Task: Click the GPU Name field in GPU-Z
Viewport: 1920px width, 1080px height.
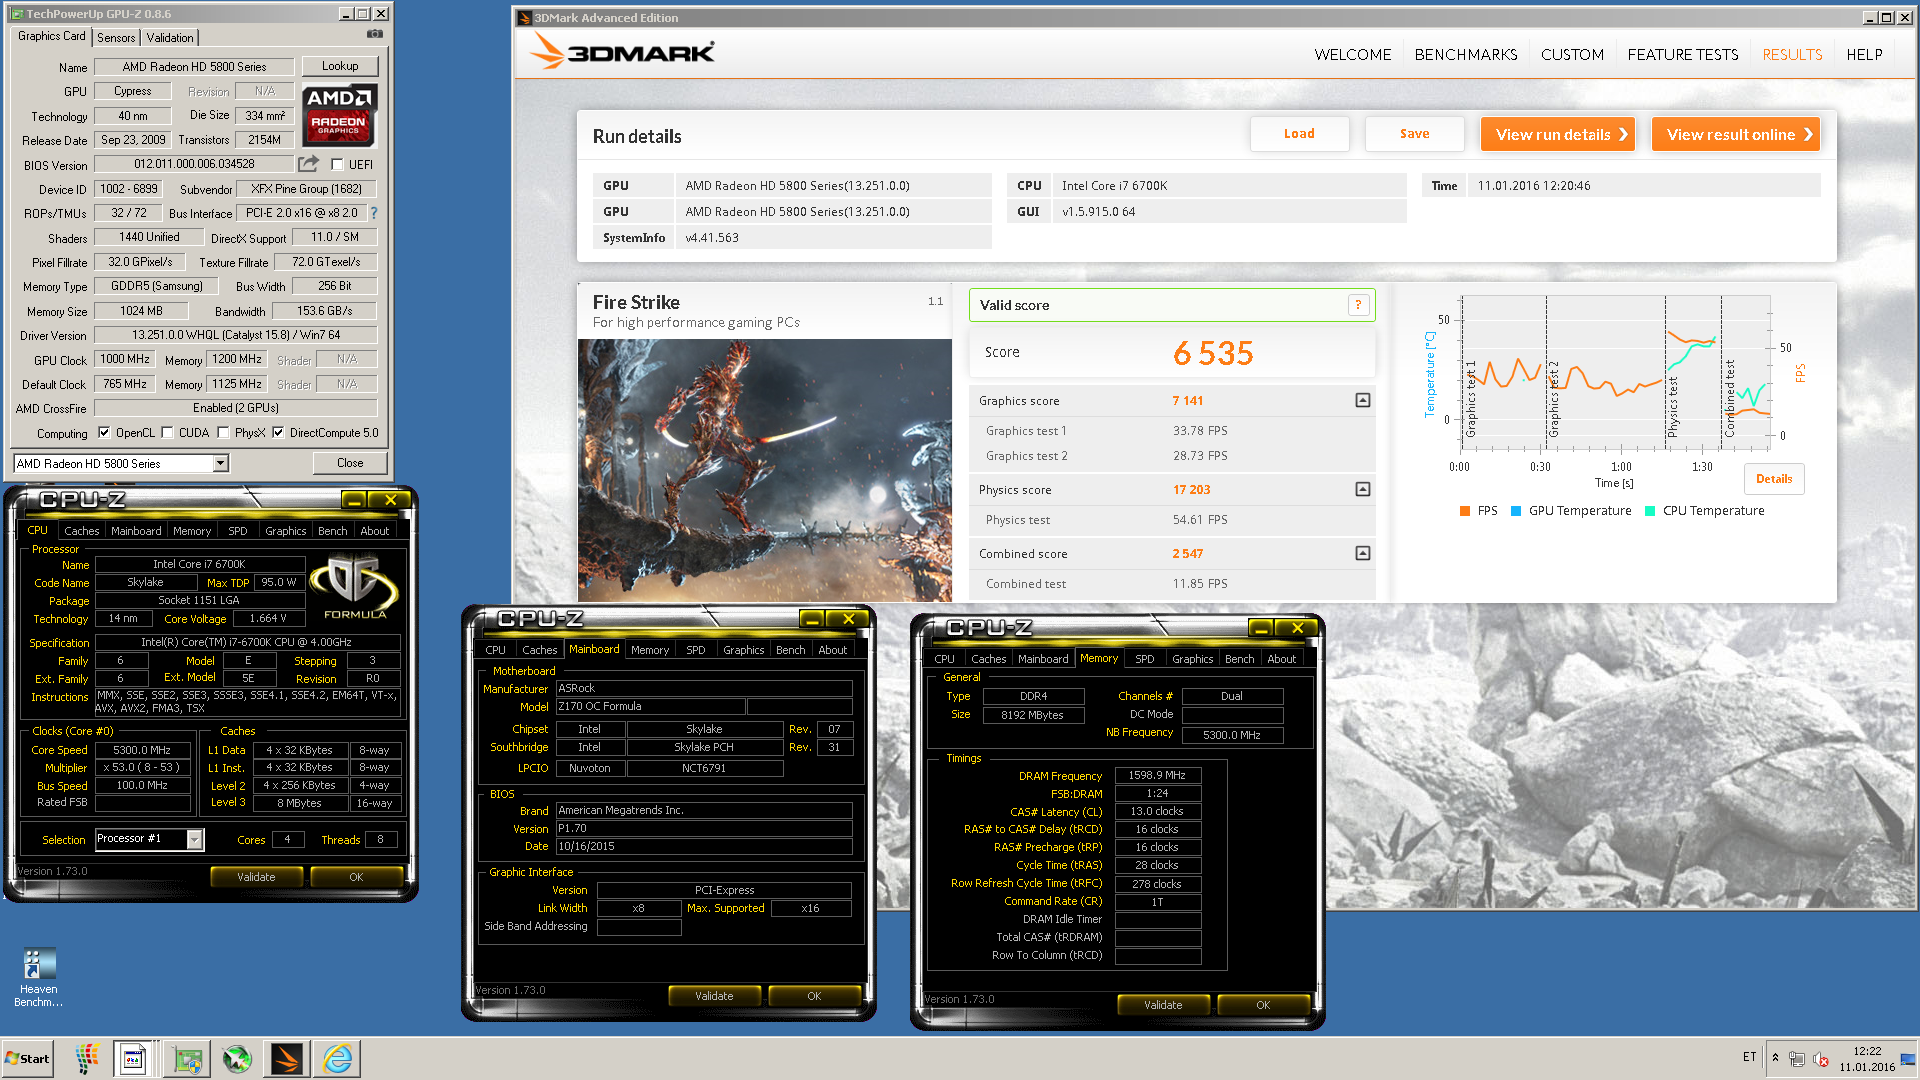Action: [194, 67]
